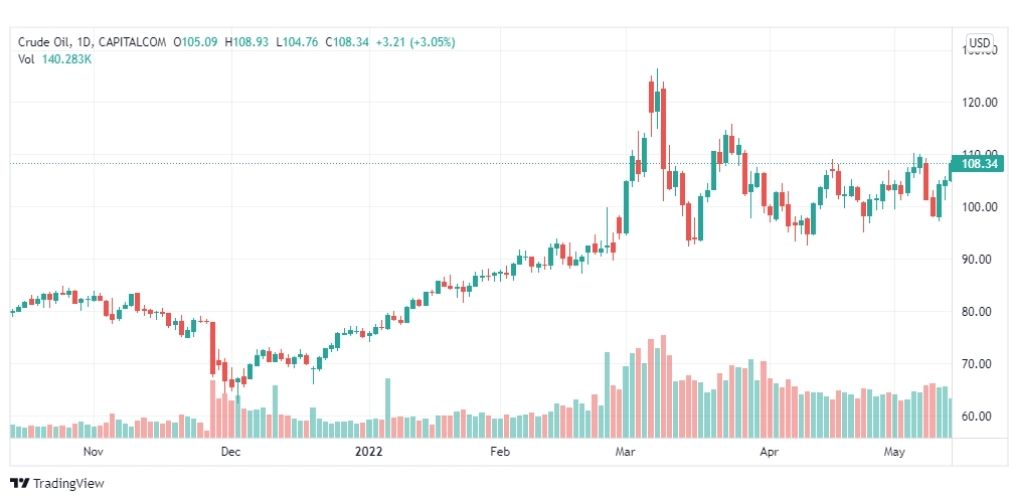Select the USD currency label
This screenshot has height=501, width=1012.
click(x=979, y=43)
